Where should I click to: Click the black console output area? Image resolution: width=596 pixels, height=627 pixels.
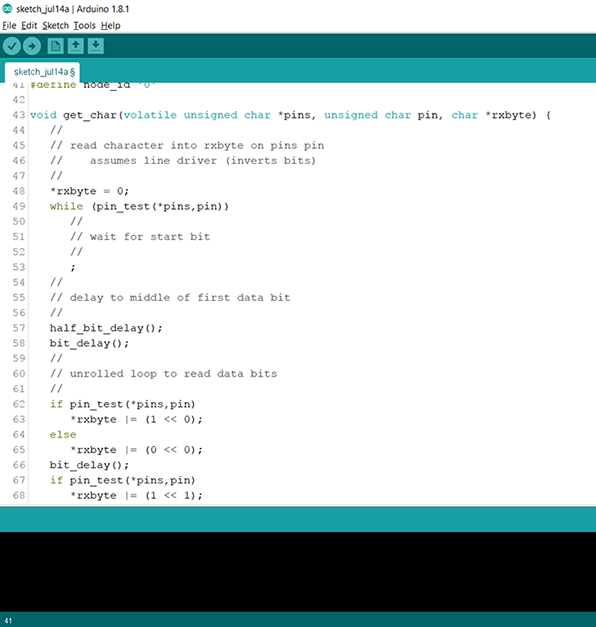click(298, 572)
